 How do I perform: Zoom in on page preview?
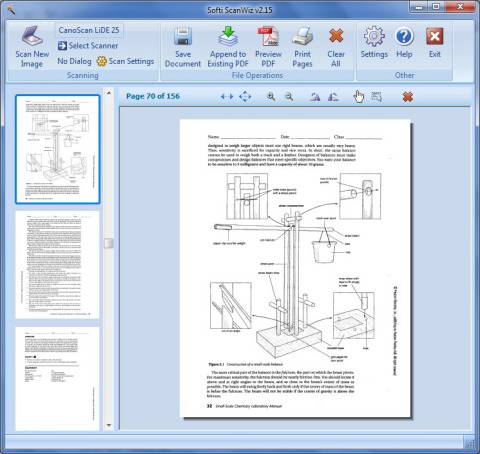[x=271, y=97]
